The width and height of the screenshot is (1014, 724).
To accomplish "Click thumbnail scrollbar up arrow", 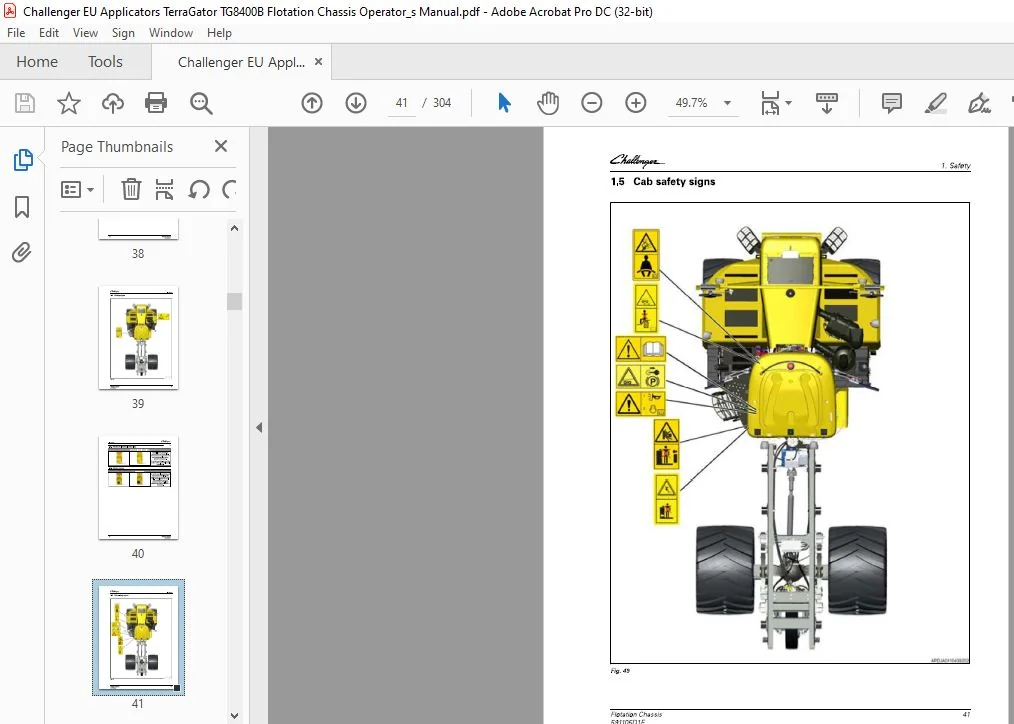I will coord(234,228).
